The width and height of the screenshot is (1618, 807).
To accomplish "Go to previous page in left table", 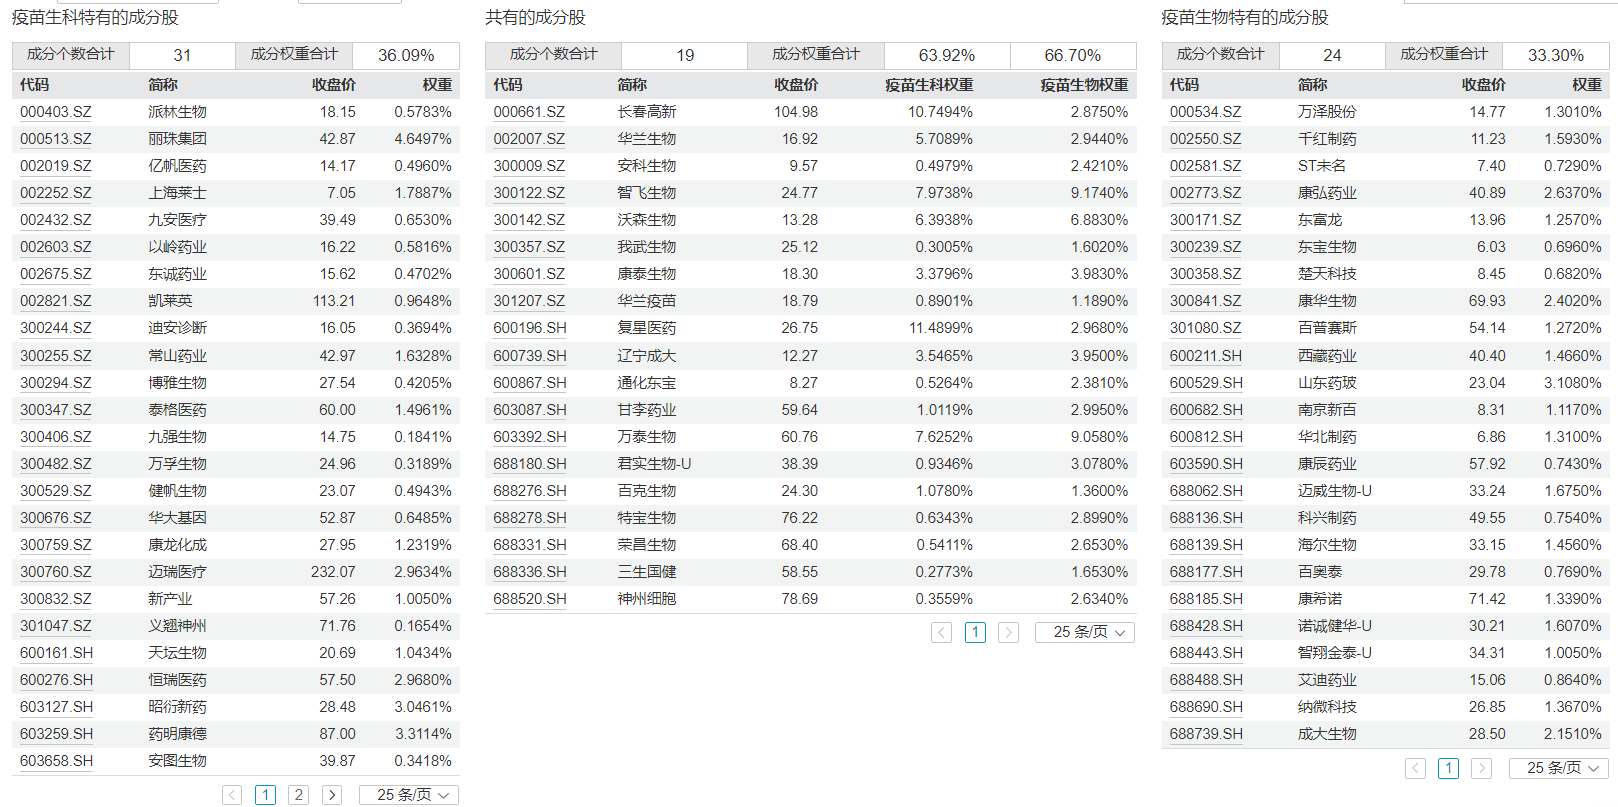I will 232,795.
